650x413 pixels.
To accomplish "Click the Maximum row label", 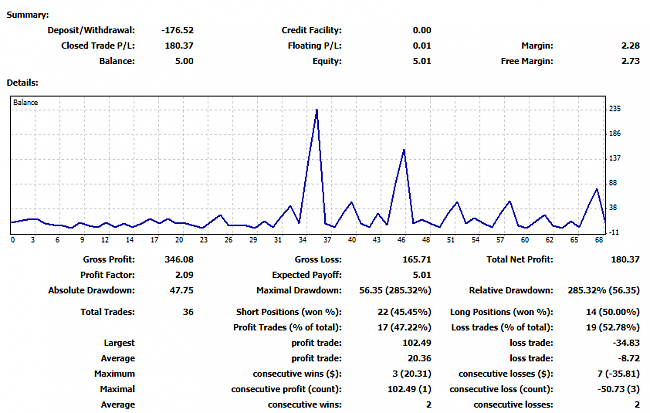I will click(x=114, y=374).
